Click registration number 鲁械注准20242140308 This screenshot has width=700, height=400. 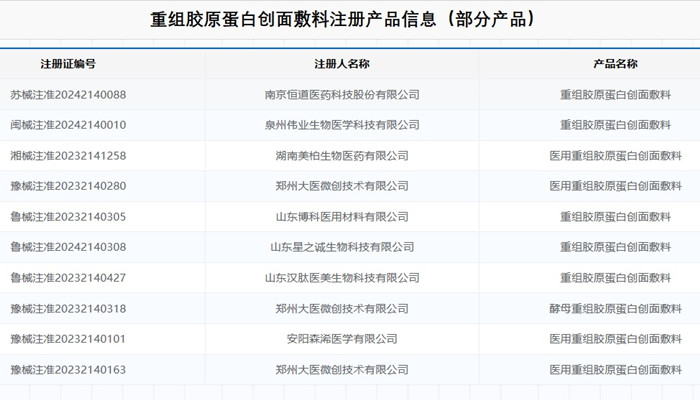tap(68, 247)
